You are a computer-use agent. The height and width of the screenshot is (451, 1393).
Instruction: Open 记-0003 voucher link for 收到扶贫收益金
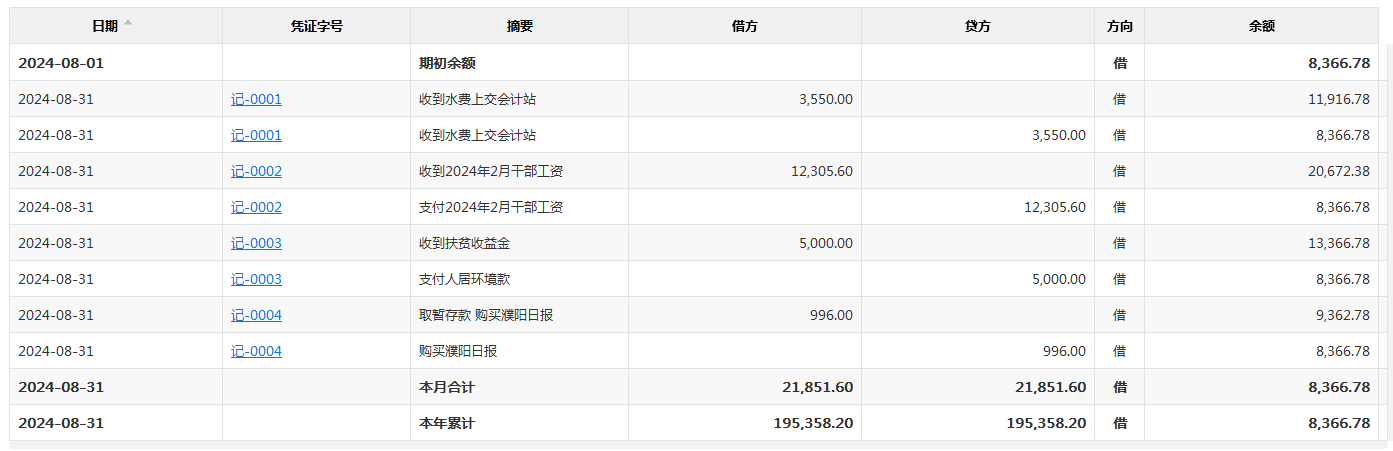point(256,243)
